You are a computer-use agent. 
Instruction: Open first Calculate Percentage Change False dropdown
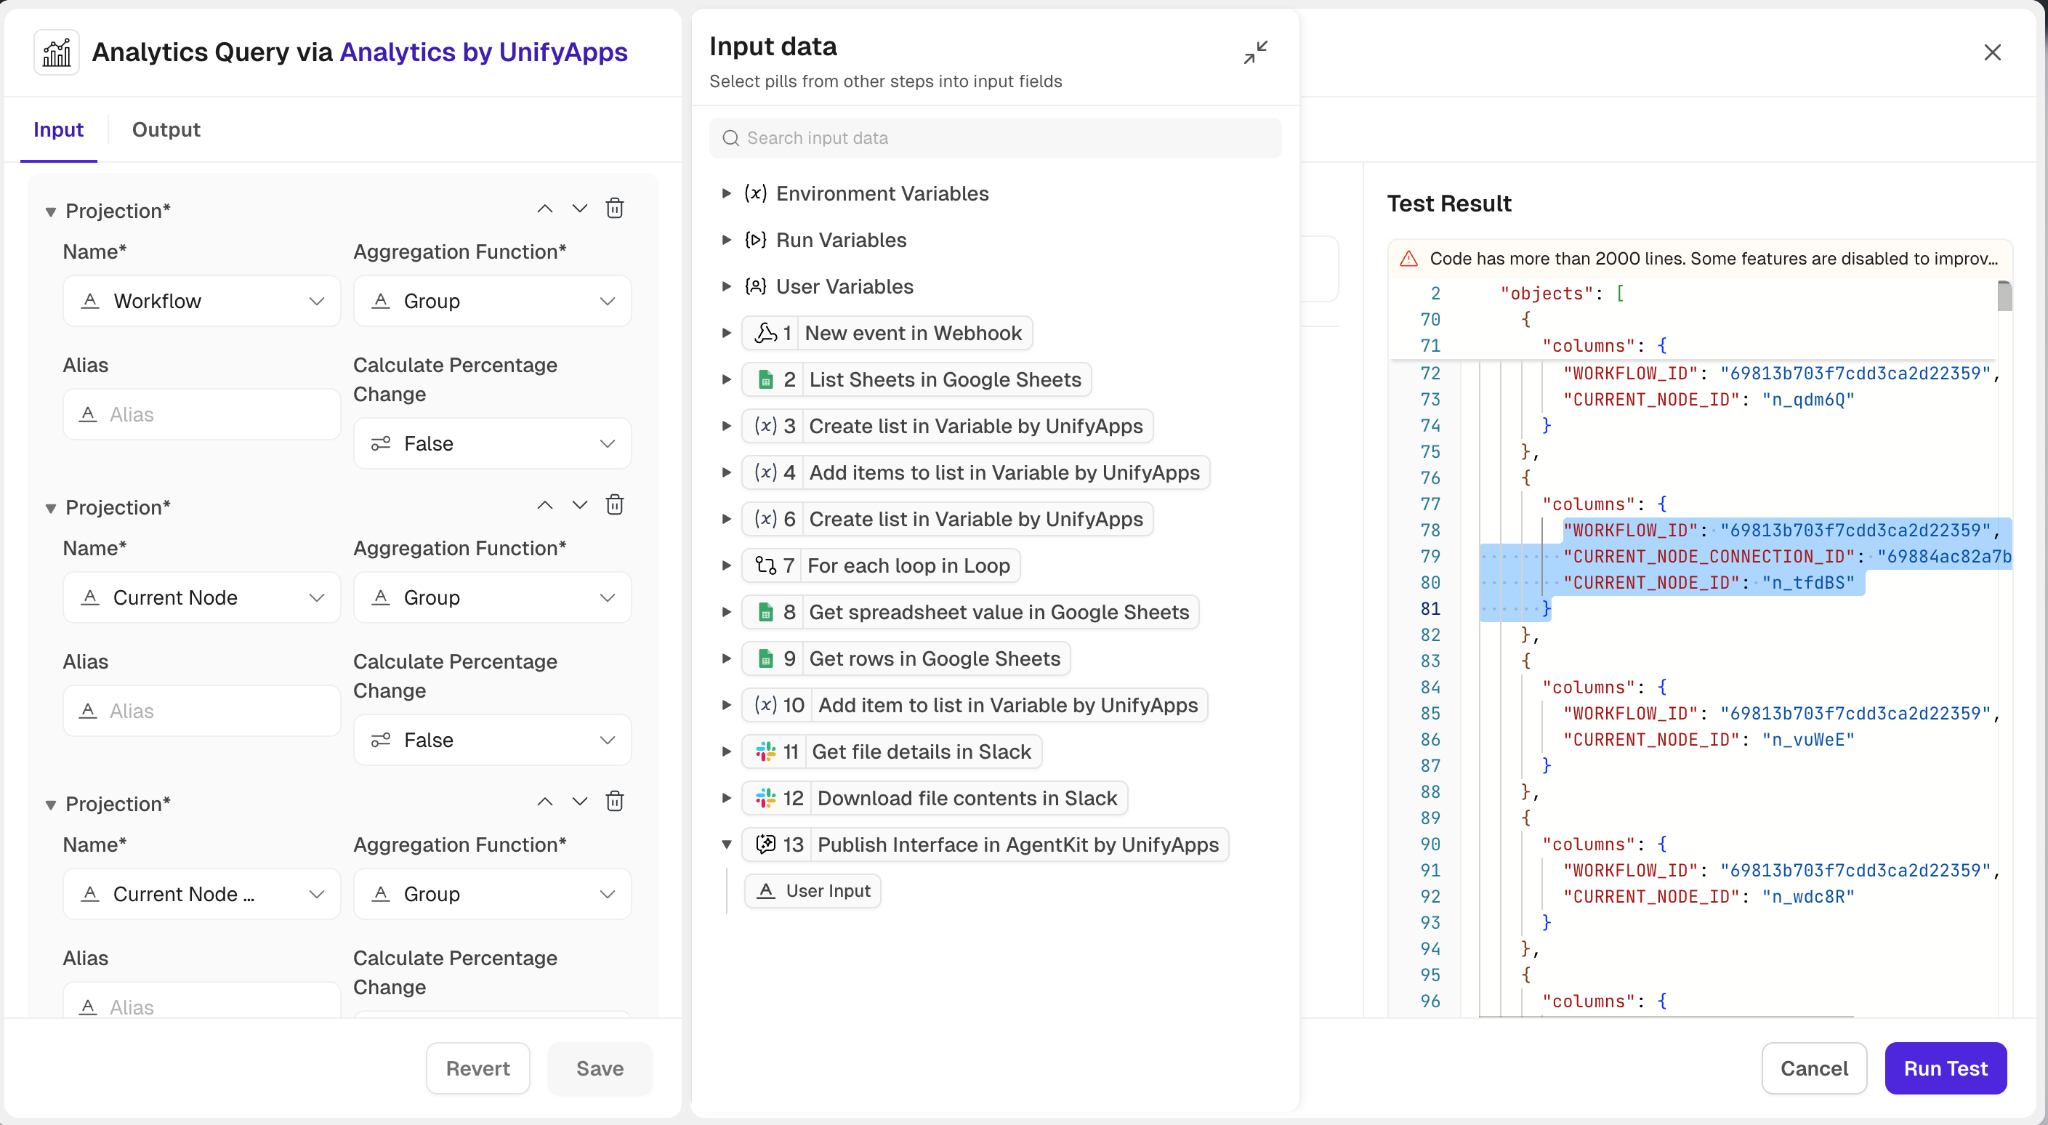pyautogui.click(x=492, y=444)
